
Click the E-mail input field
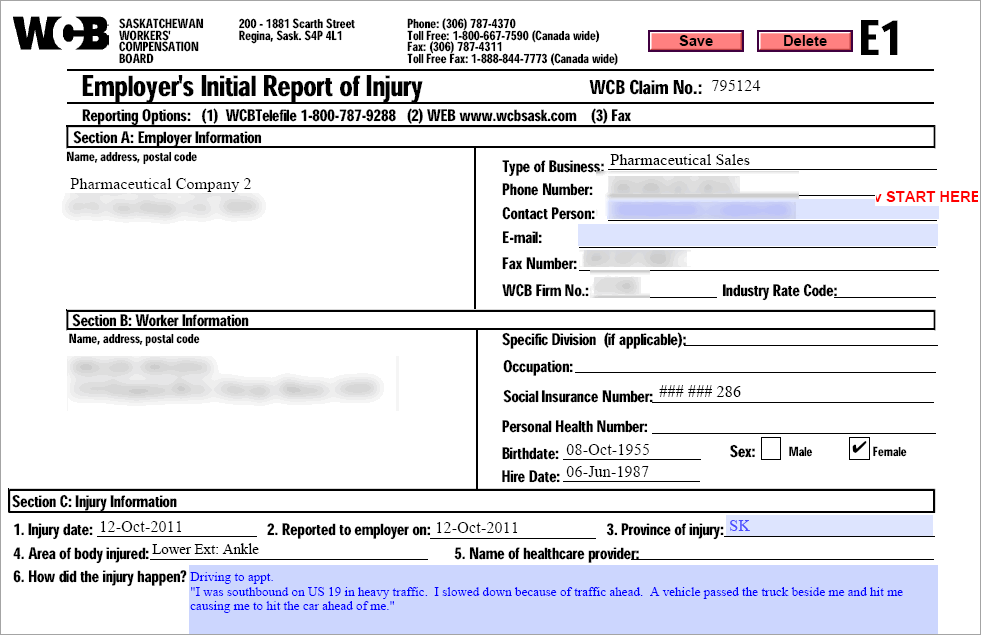click(758, 236)
